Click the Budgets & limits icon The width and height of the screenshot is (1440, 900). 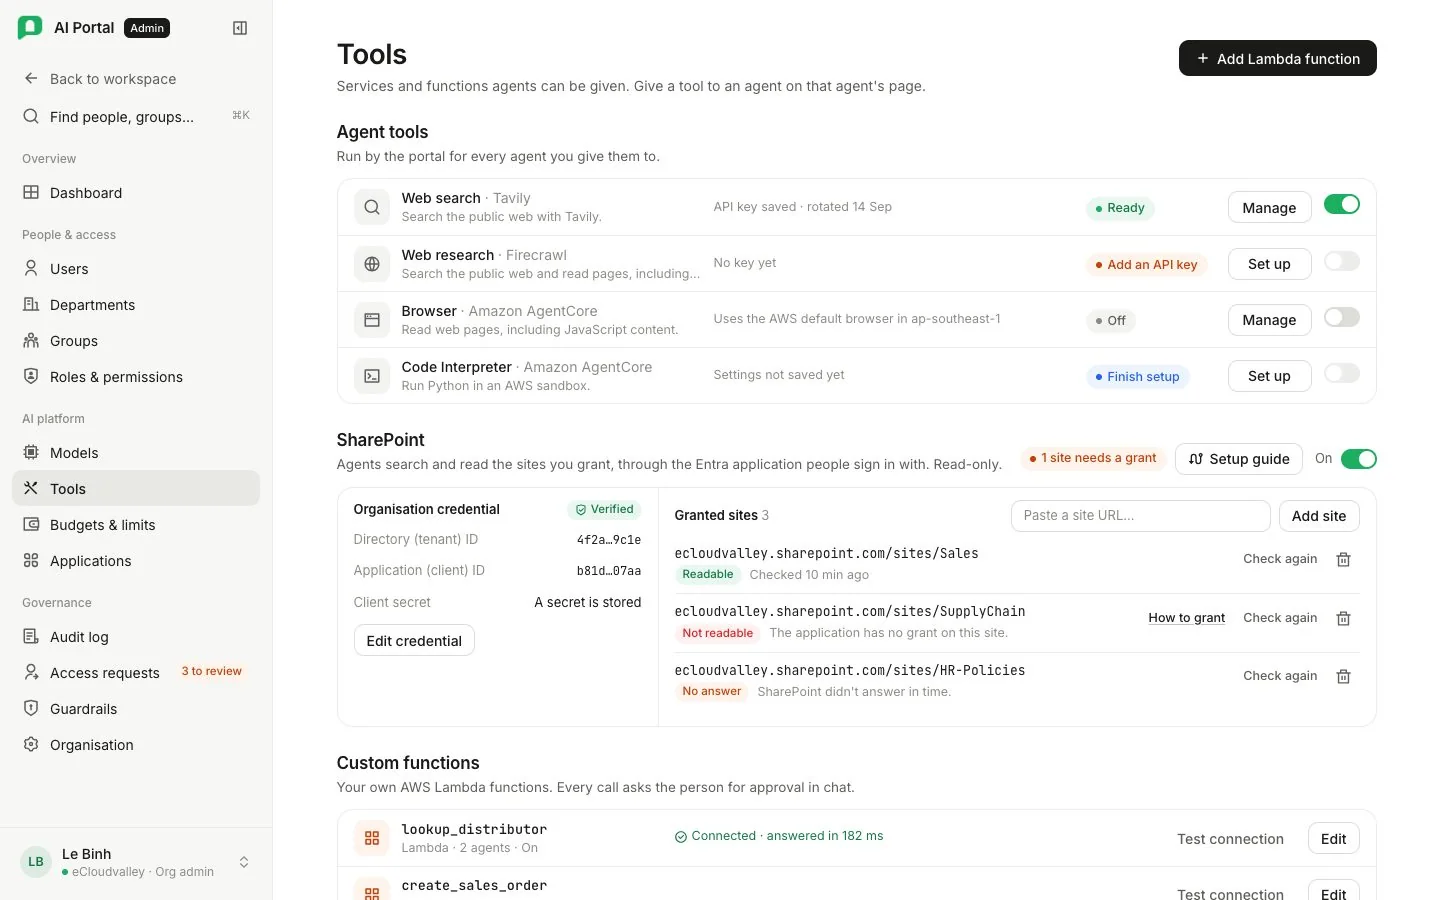[x=31, y=524]
